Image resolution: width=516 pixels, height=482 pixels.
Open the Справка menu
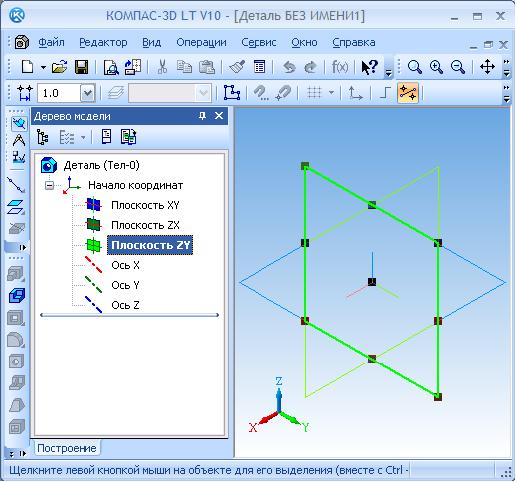pos(354,42)
